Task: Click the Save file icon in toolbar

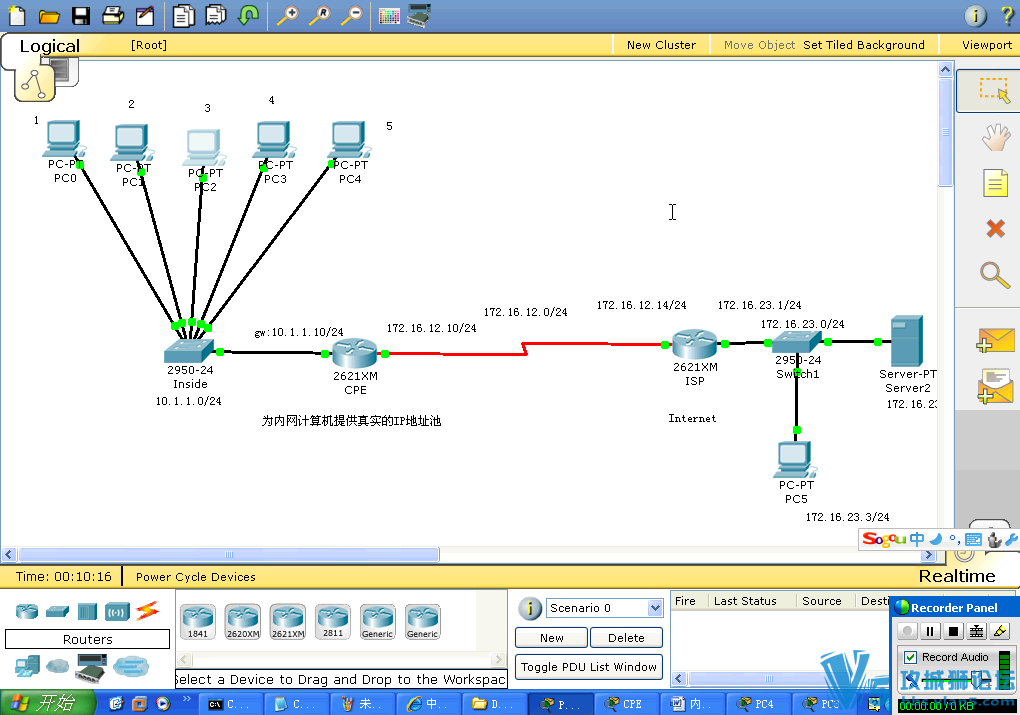Action: [81, 16]
